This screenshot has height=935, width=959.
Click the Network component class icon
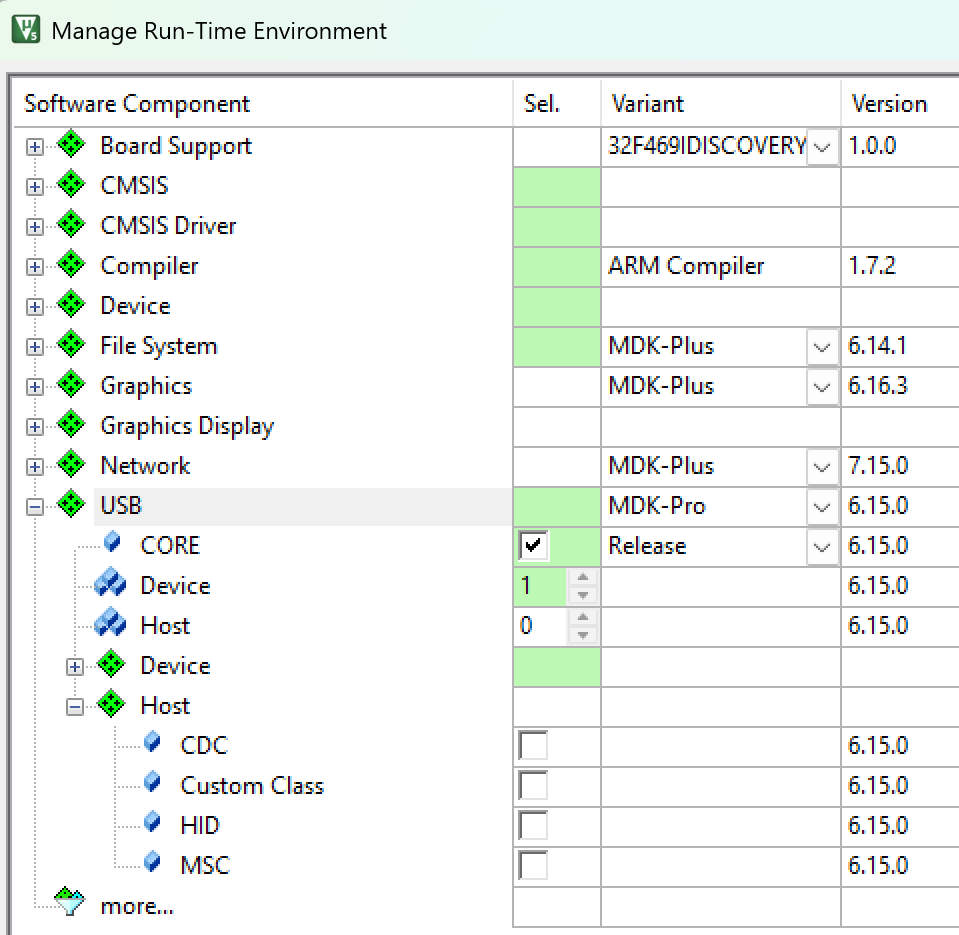72,464
